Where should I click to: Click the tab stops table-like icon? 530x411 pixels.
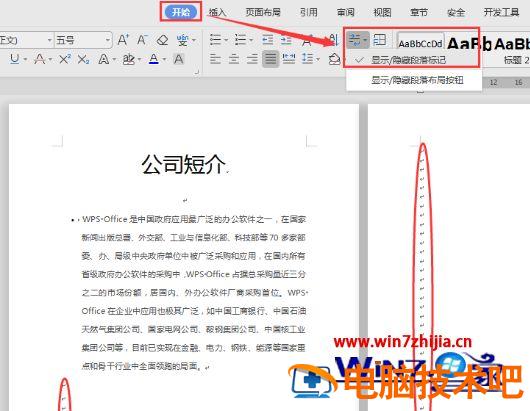[x=380, y=40]
